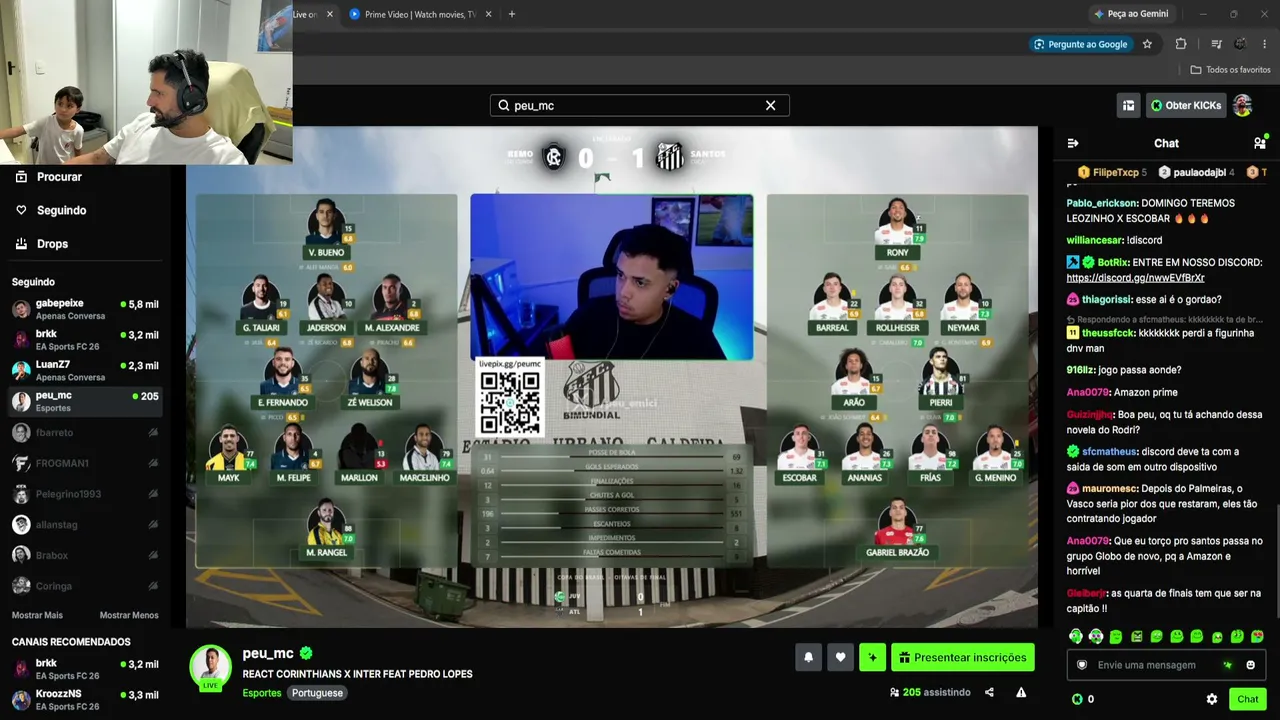This screenshot has height=720, width=1280.
Task: Click the Obter KICKs button
Action: coord(1186,105)
